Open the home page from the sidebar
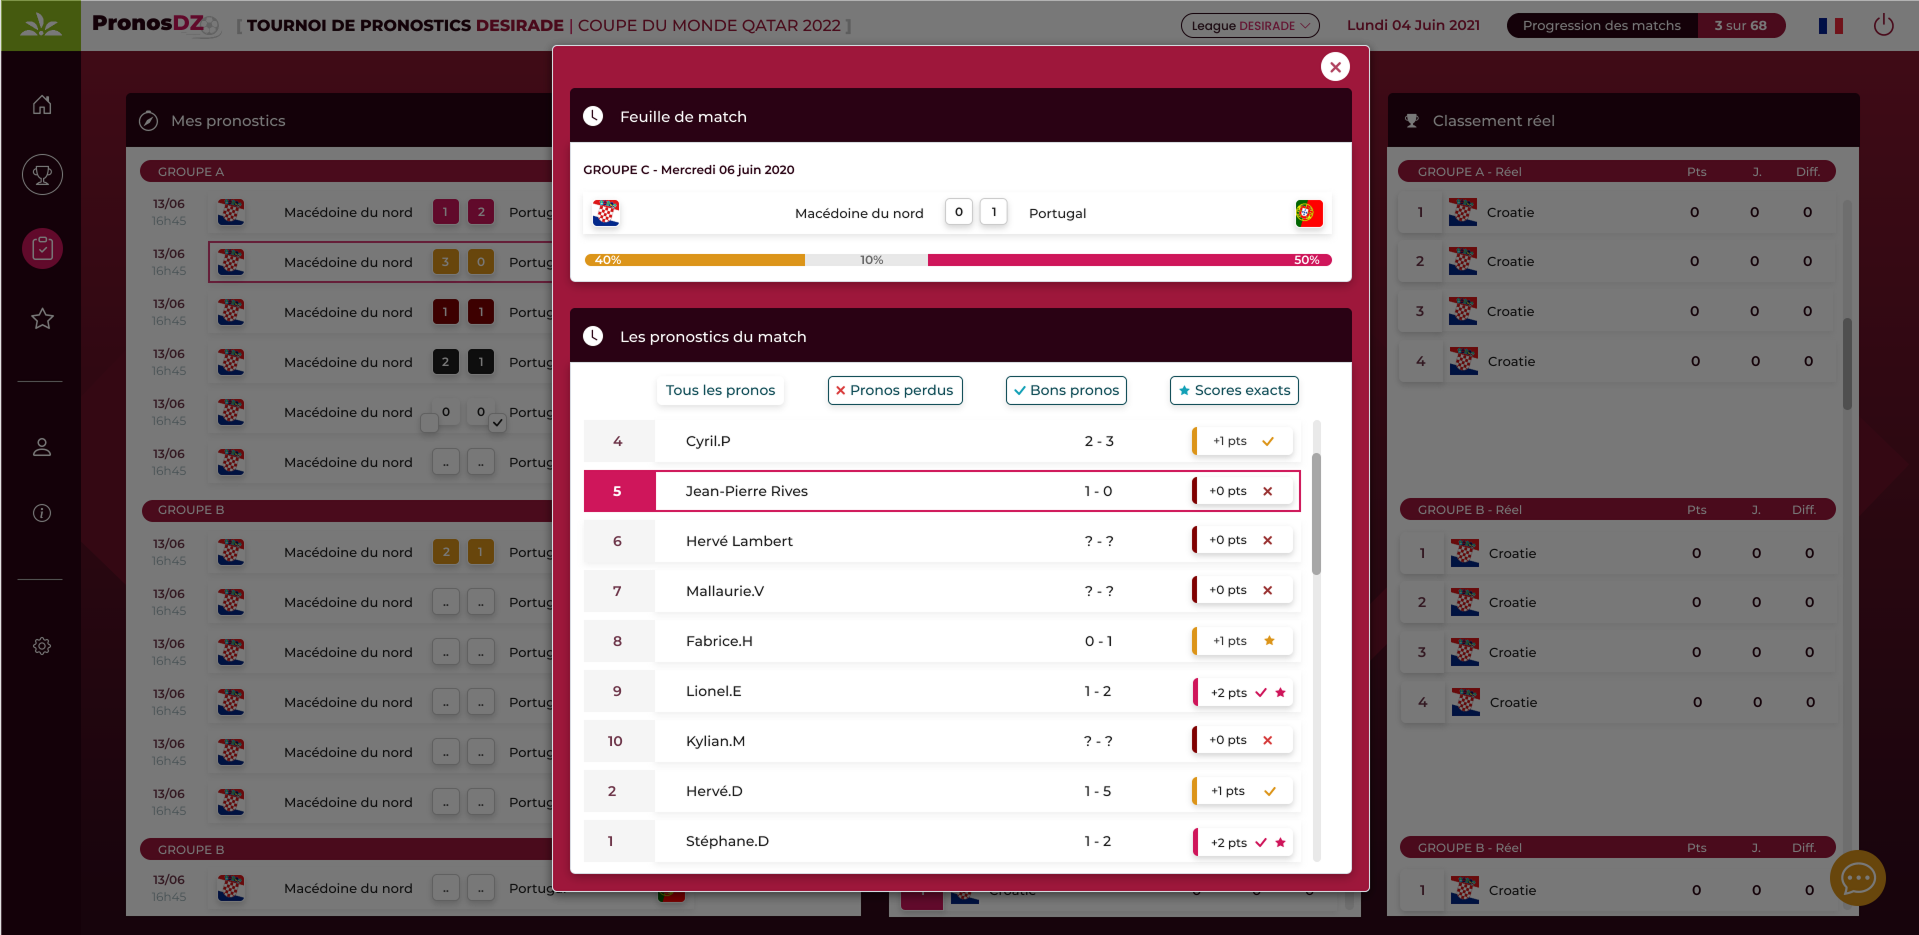This screenshot has height=935, width=1919. point(42,105)
